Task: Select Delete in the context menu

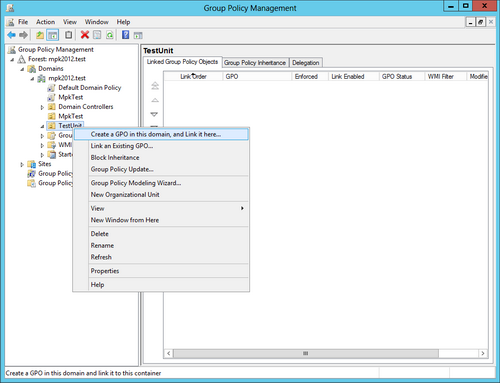Action: 161,234
